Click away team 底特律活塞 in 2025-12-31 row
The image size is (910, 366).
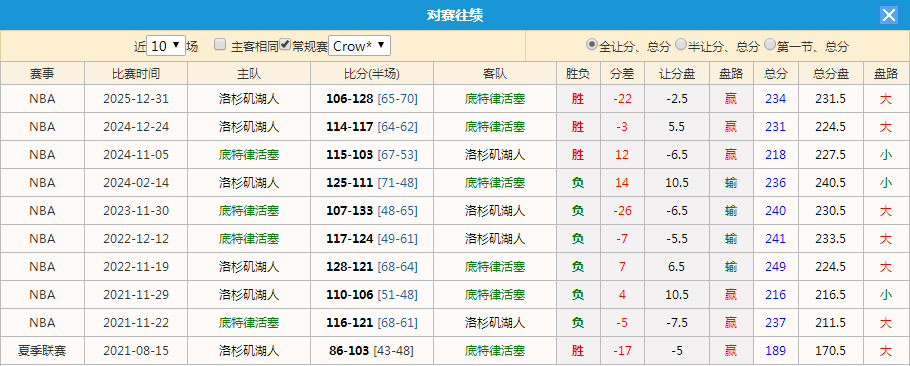[495, 99]
